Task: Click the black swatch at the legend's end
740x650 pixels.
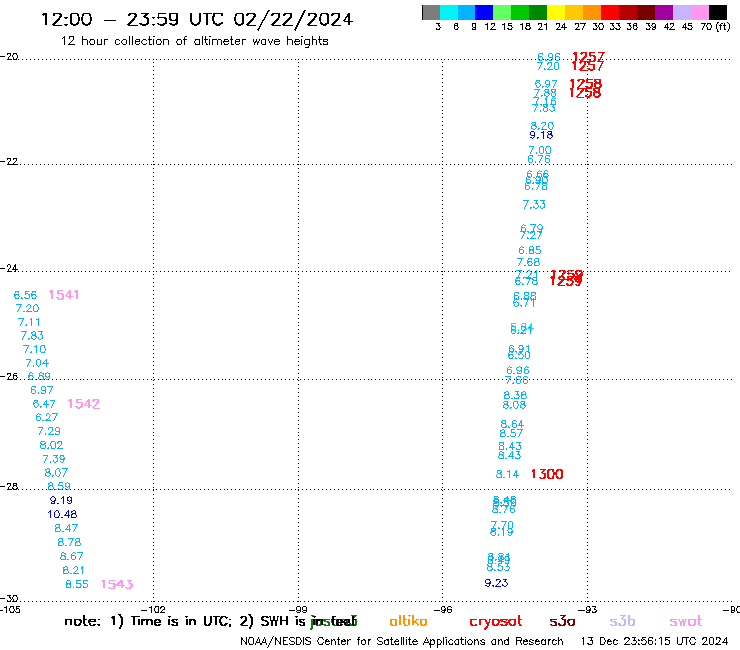Action: click(718, 12)
